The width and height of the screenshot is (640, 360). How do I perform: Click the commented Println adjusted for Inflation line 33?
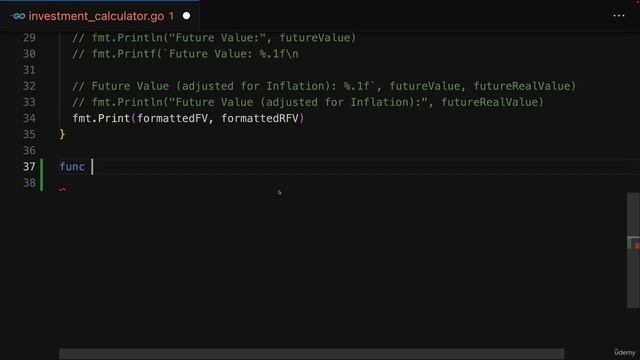coord(308,102)
